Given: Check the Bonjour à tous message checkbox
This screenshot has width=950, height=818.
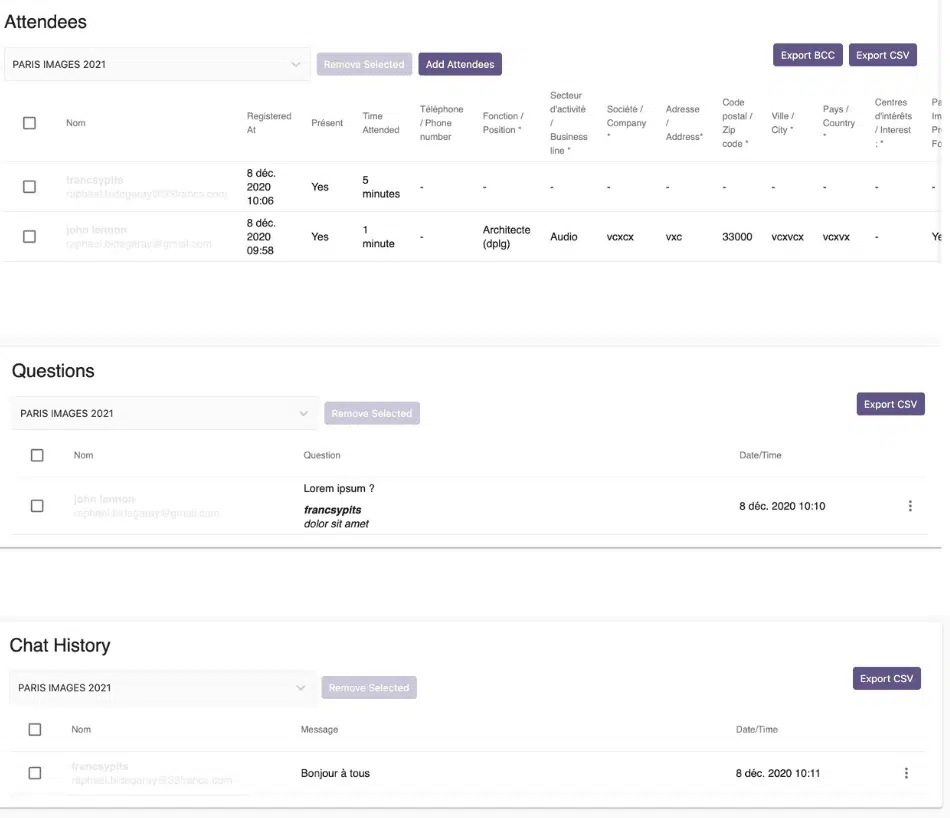Looking at the screenshot, I should click(x=35, y=773).
